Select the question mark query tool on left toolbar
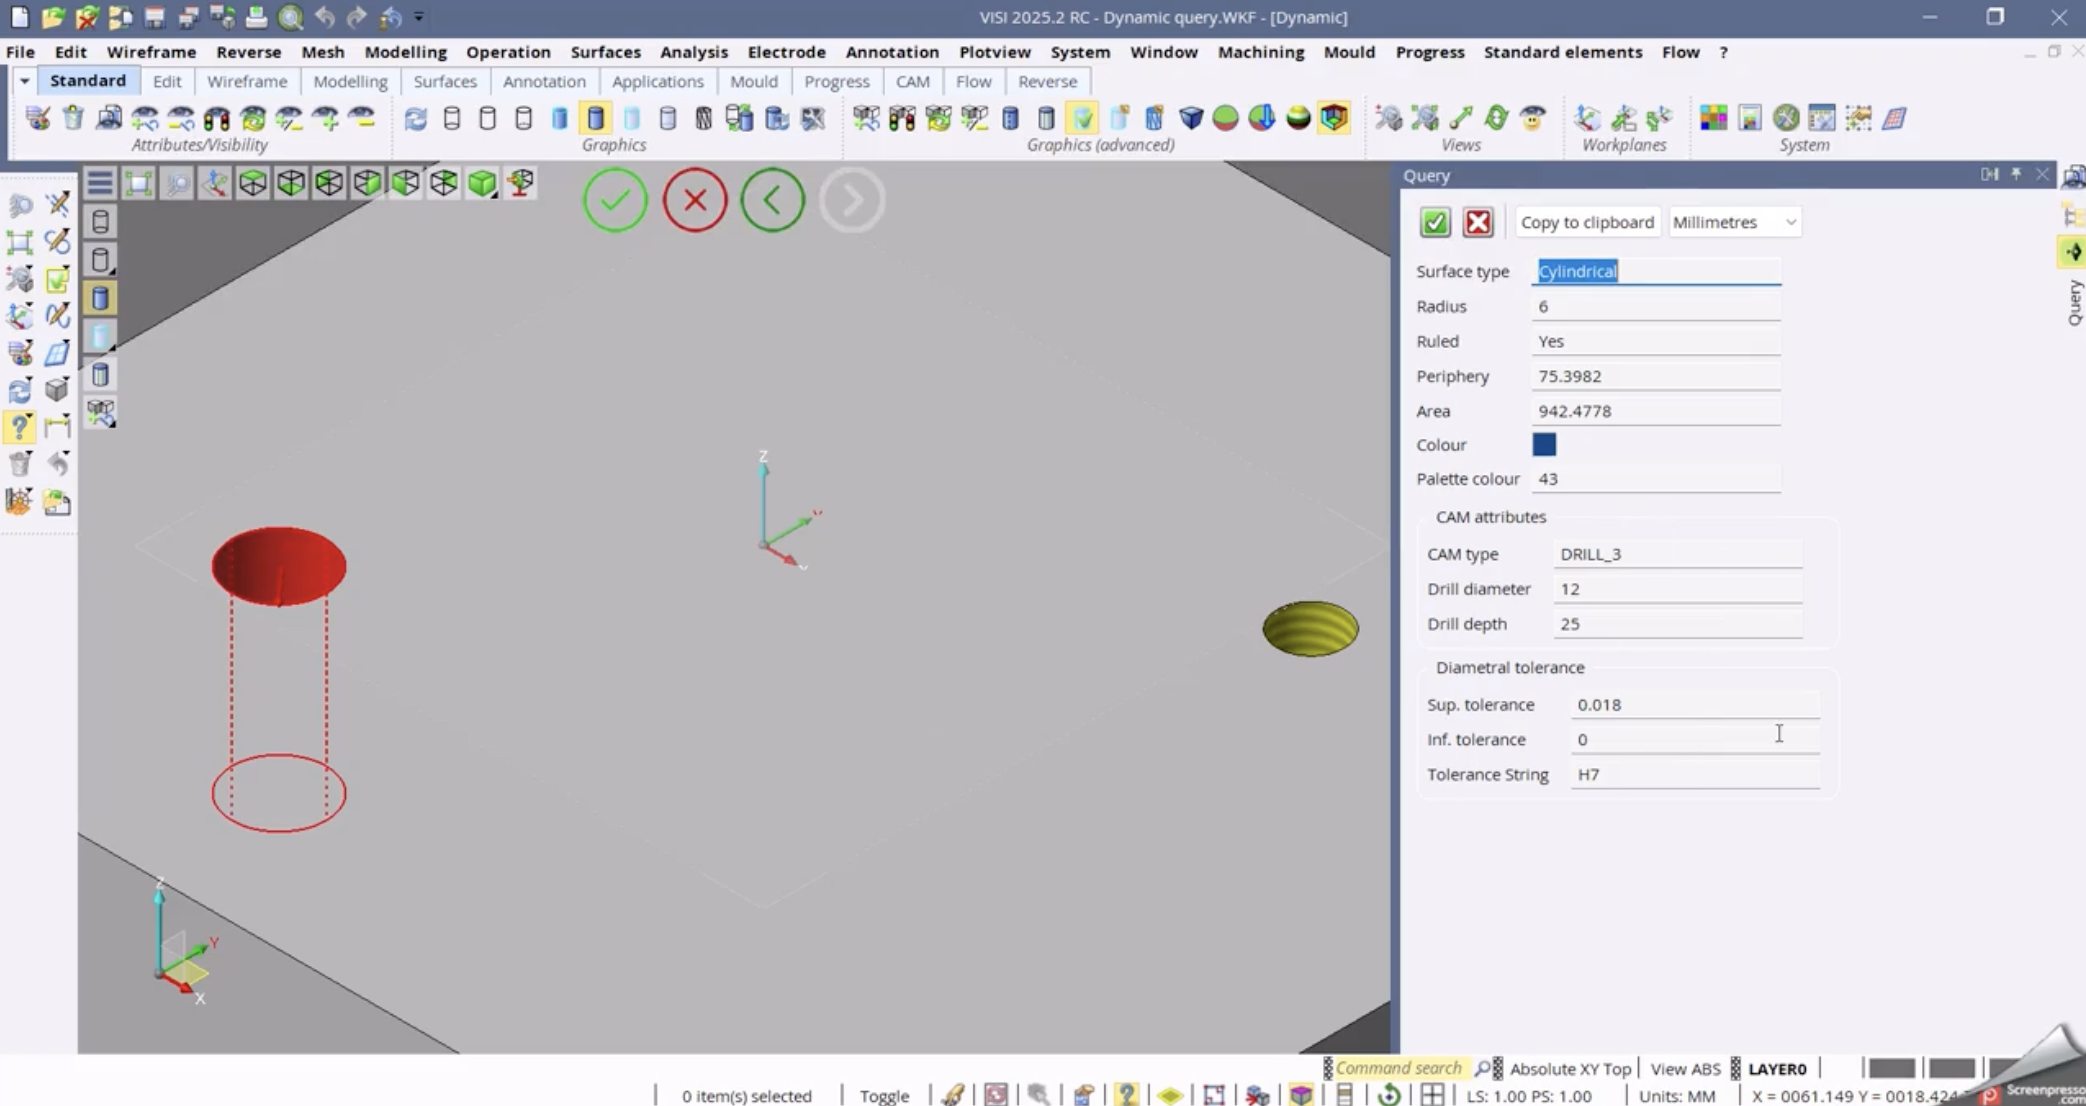 (x=20, y=427)
